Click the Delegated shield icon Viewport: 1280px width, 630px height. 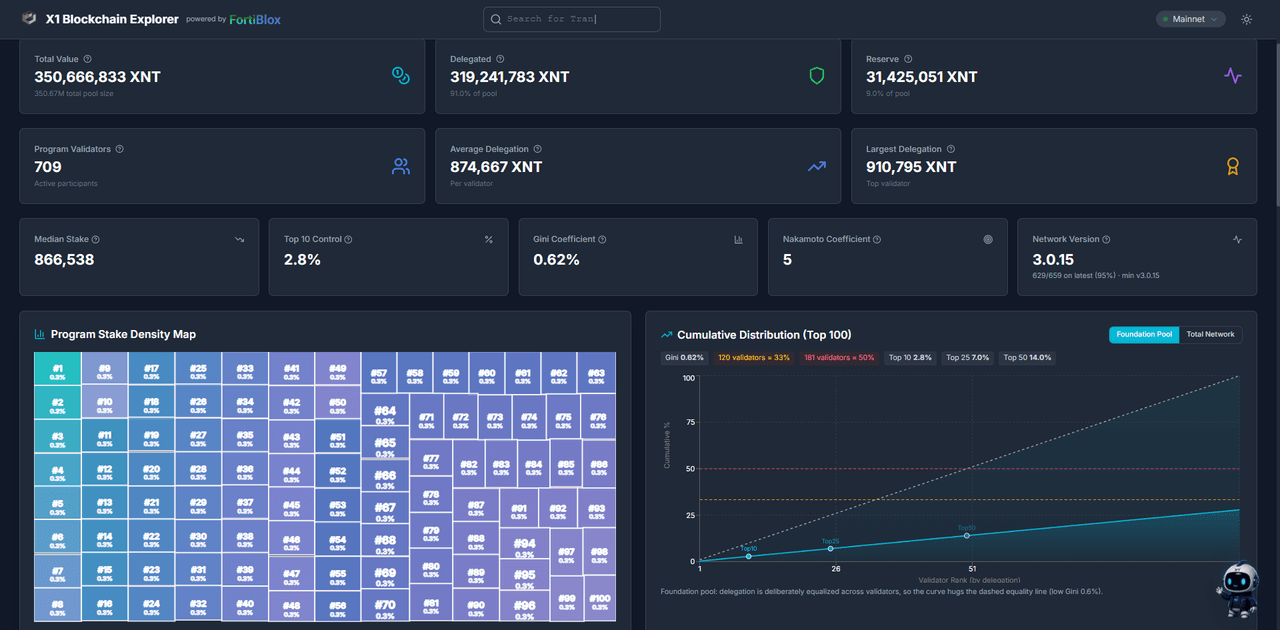tap(817, 76)
